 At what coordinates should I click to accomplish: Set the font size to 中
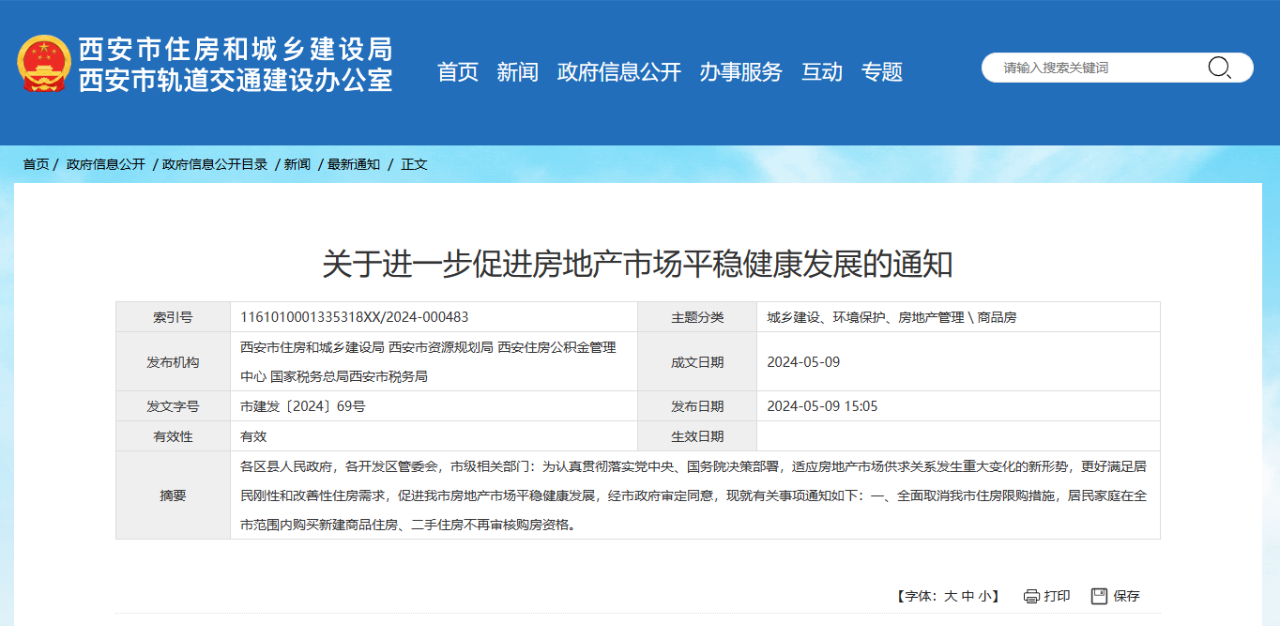coord(968,596)
